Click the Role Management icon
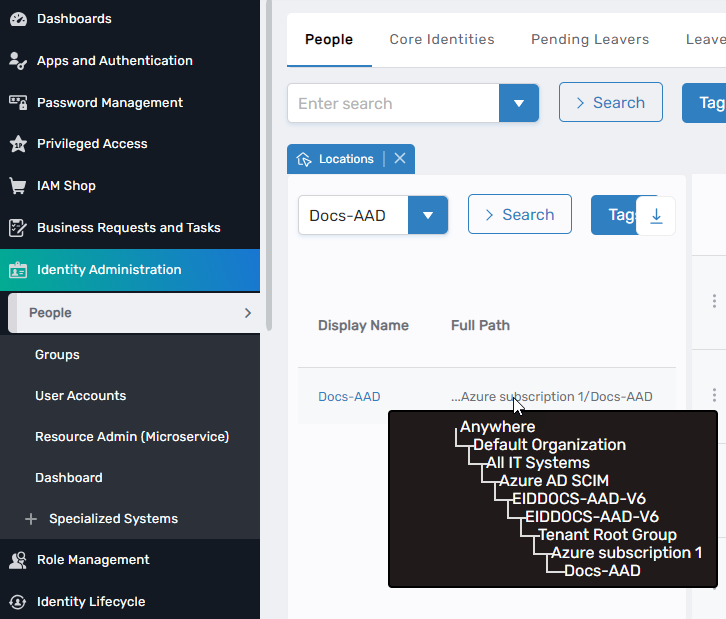Image resolution: width=726 pixels, height=619 pixels. tap(17, 560)
